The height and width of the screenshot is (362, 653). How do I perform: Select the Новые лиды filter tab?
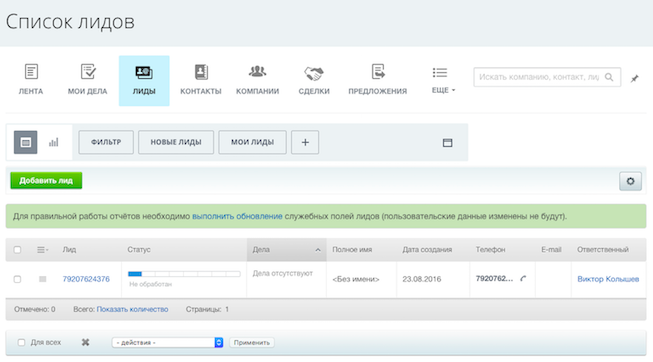(176, 142)
